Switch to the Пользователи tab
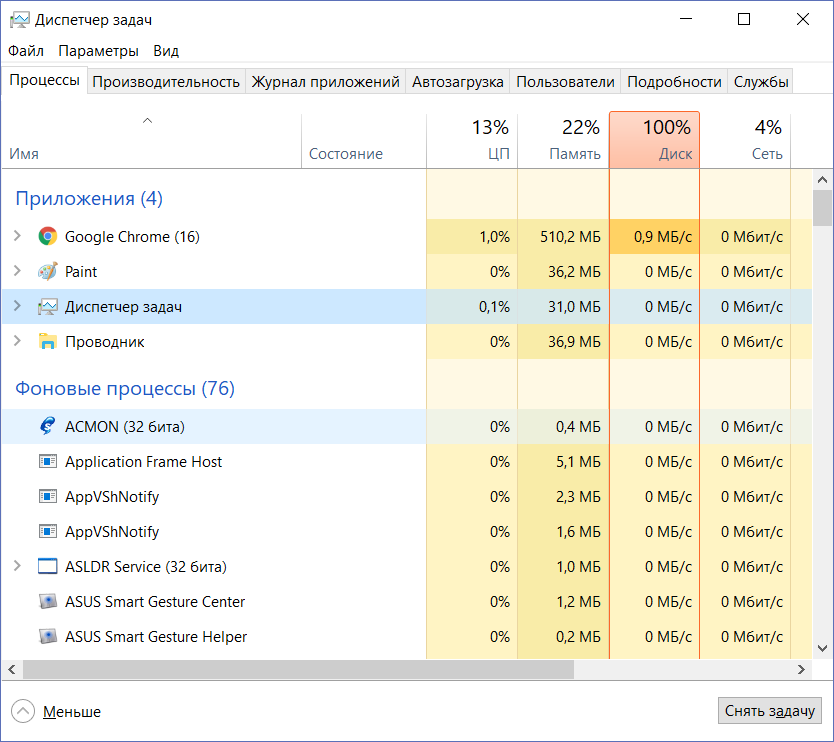This screenshot has height=742, width=834. coord(565,81)
